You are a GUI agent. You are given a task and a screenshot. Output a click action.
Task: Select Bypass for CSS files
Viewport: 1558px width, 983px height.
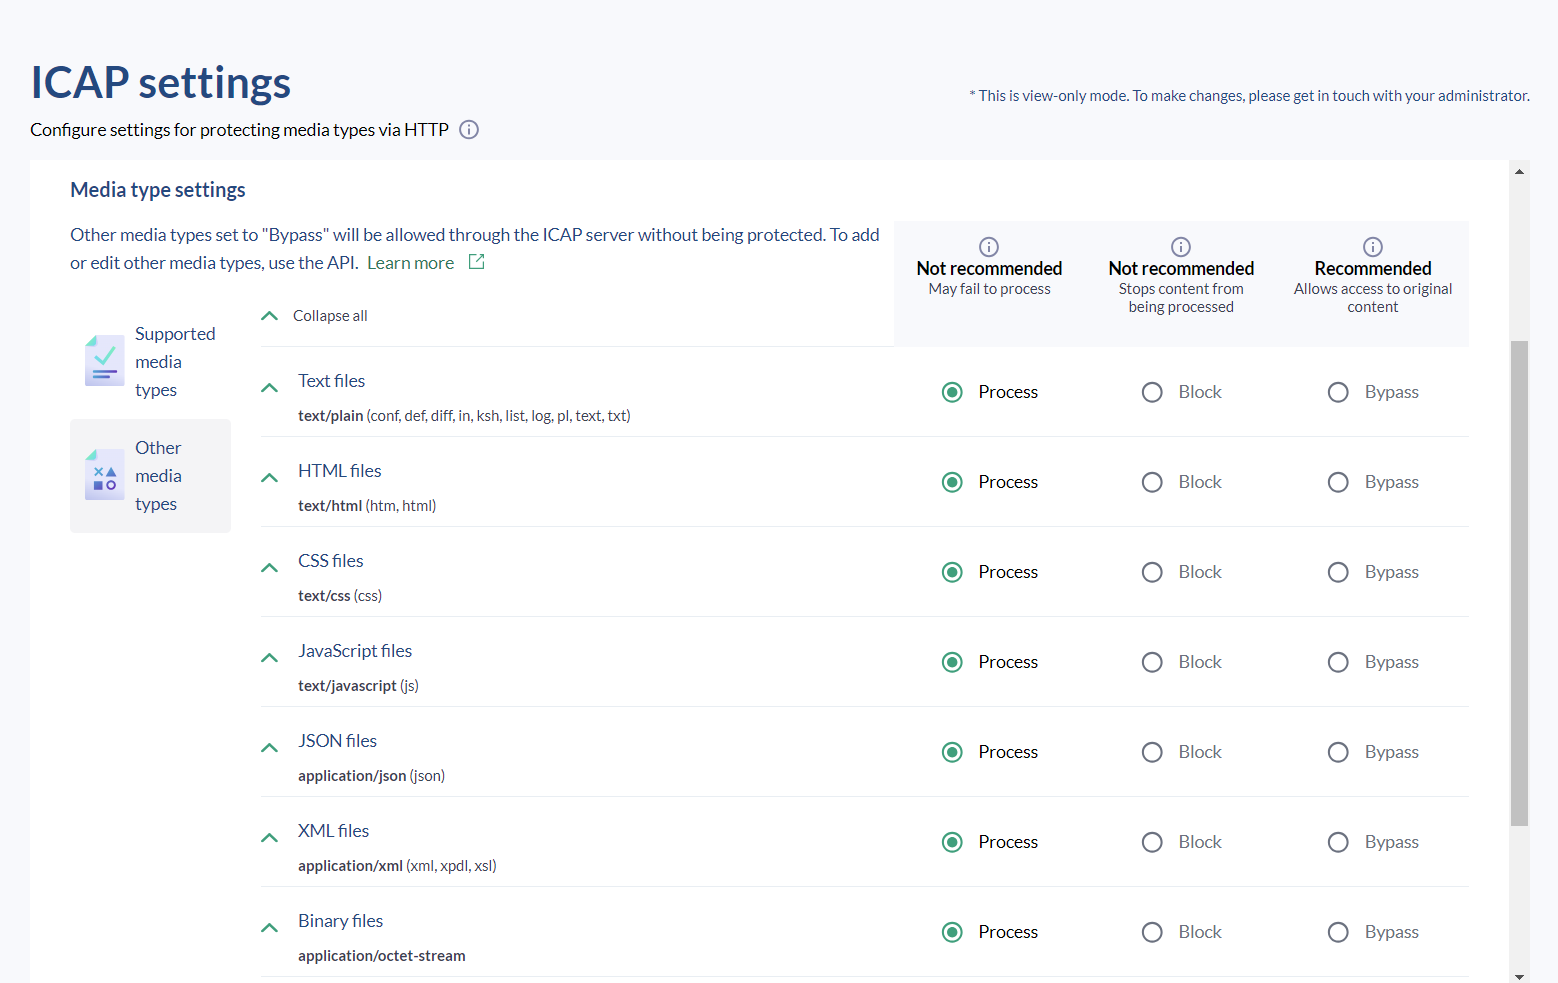point(1338,572)
